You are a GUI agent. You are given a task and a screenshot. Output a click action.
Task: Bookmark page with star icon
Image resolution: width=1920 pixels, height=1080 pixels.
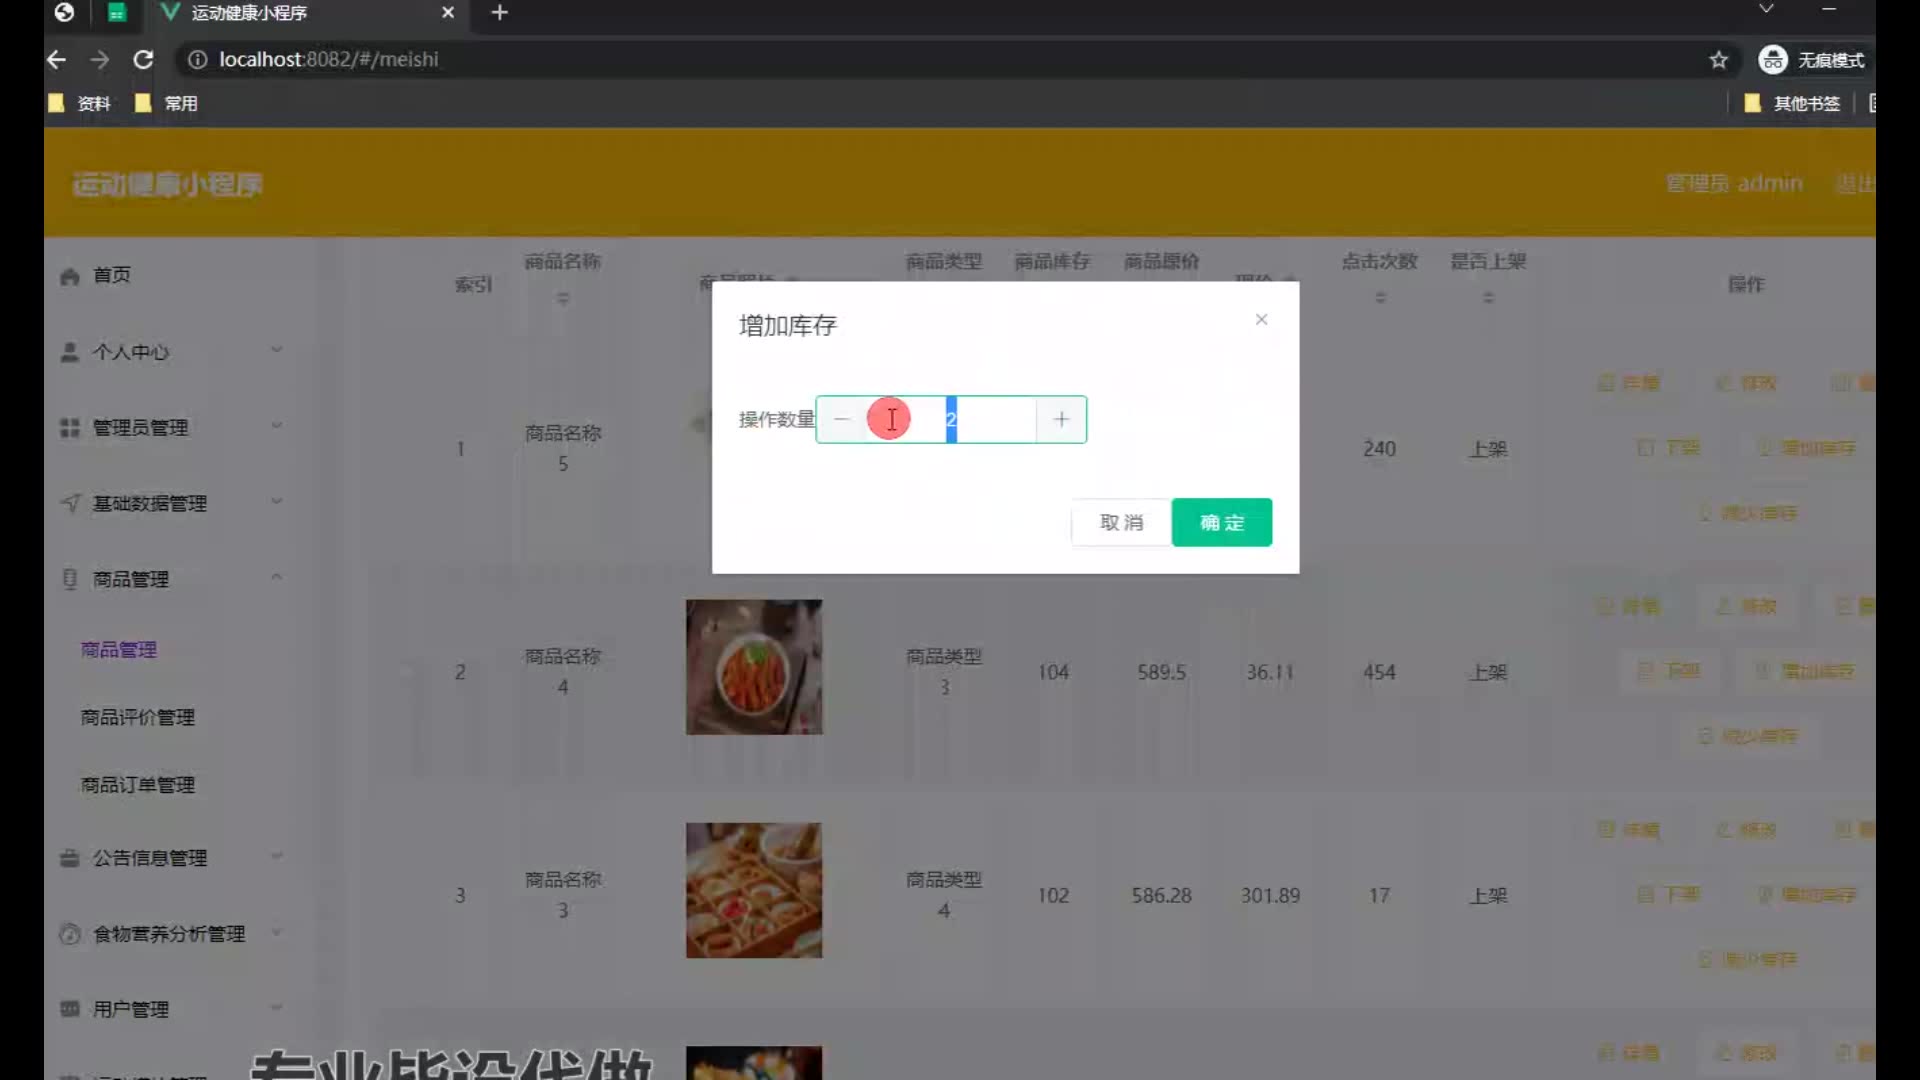click(1718, 60)
